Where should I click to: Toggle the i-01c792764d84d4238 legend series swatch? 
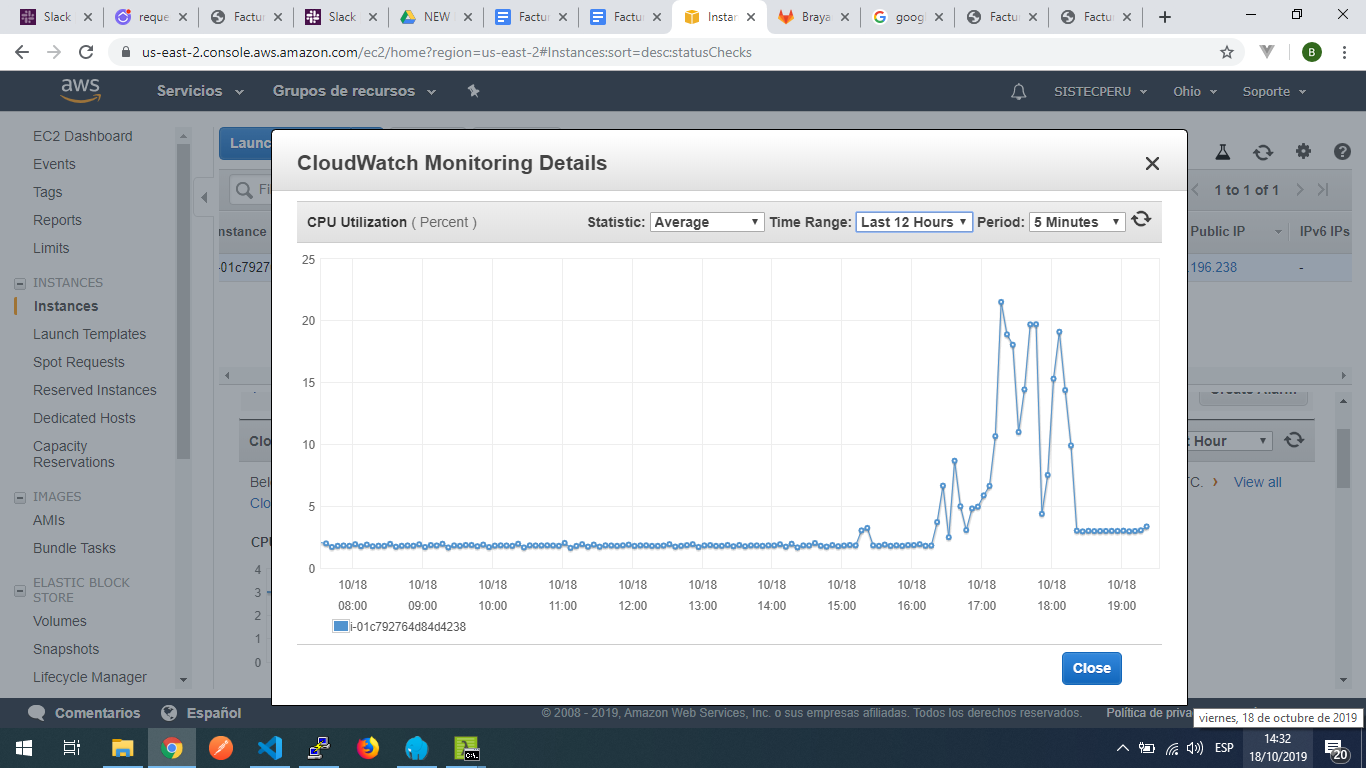[341, 627]
